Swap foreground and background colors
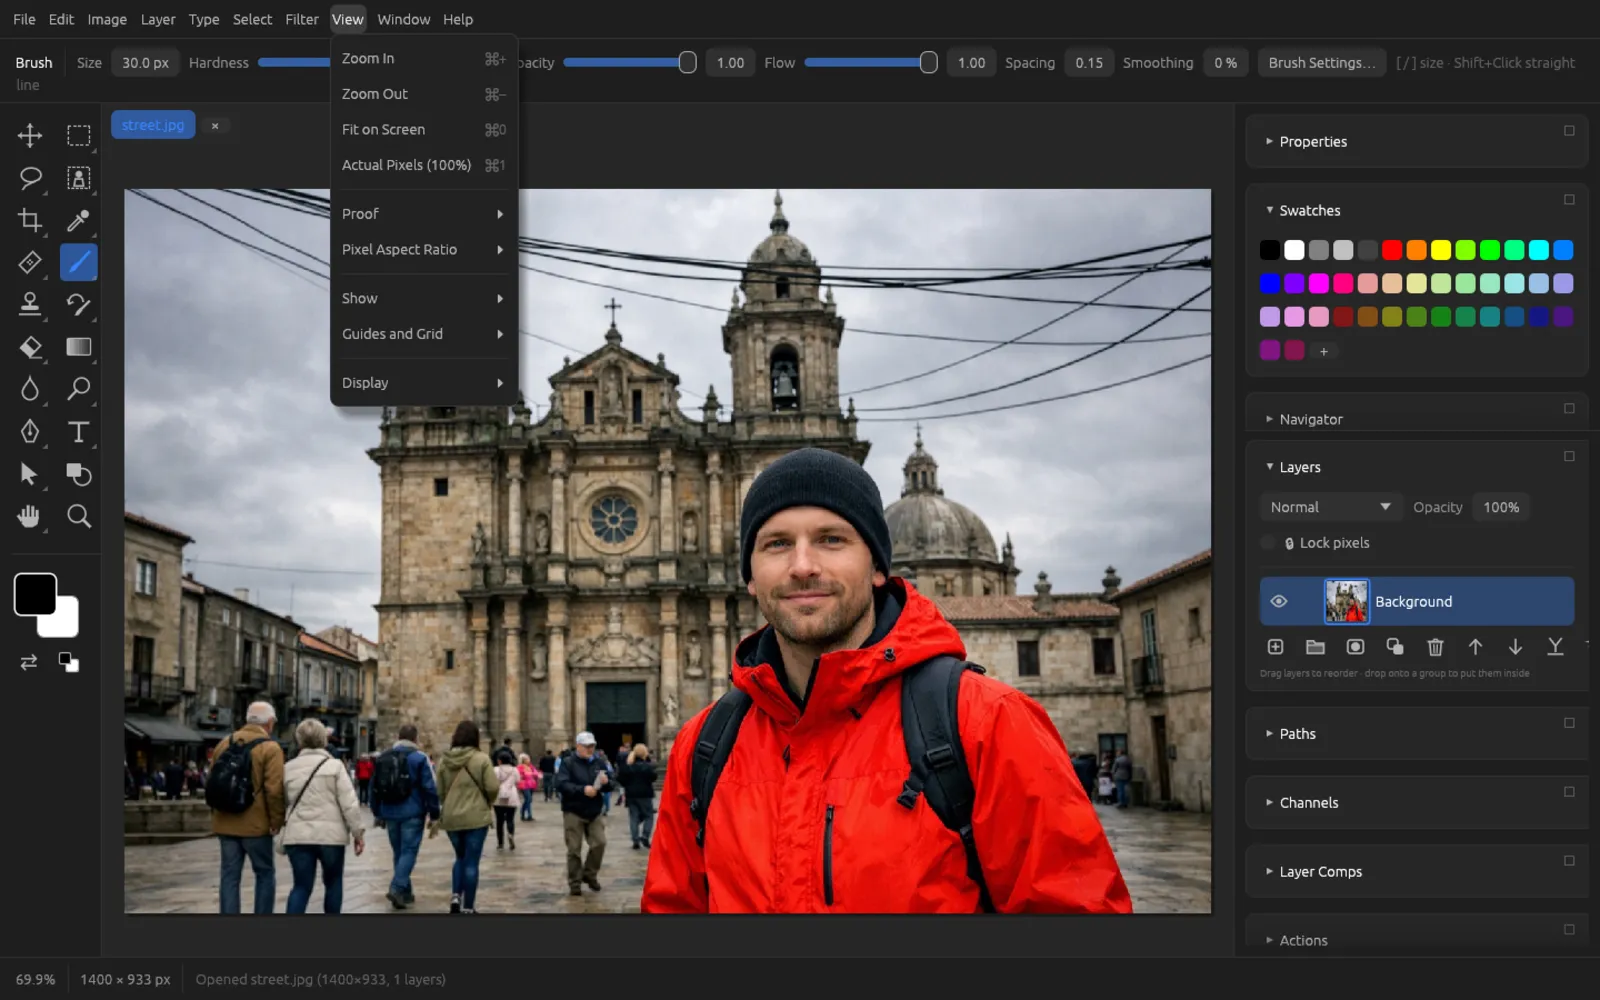This screenshot has height=1000, width=1600. click(29, 662)
